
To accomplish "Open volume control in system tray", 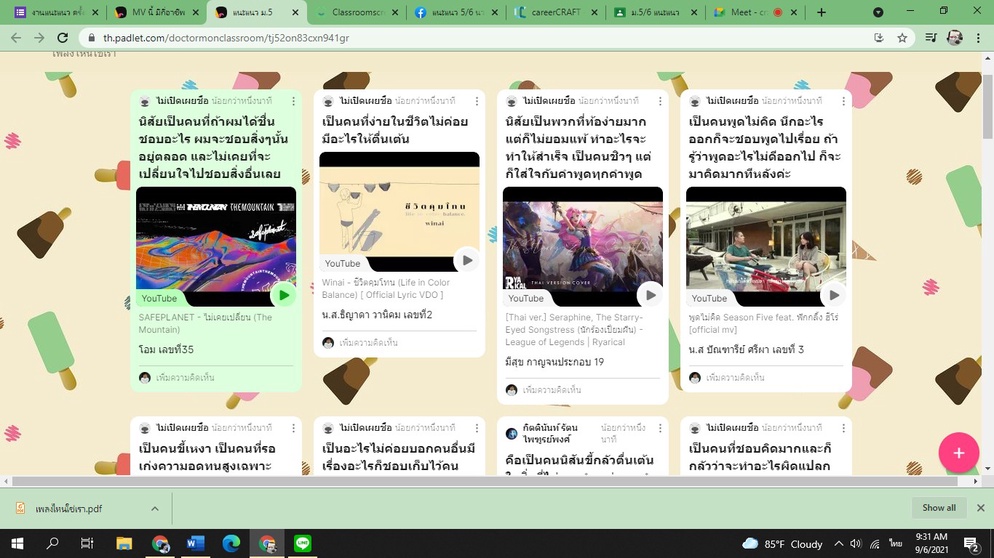I will click(856, 543).
